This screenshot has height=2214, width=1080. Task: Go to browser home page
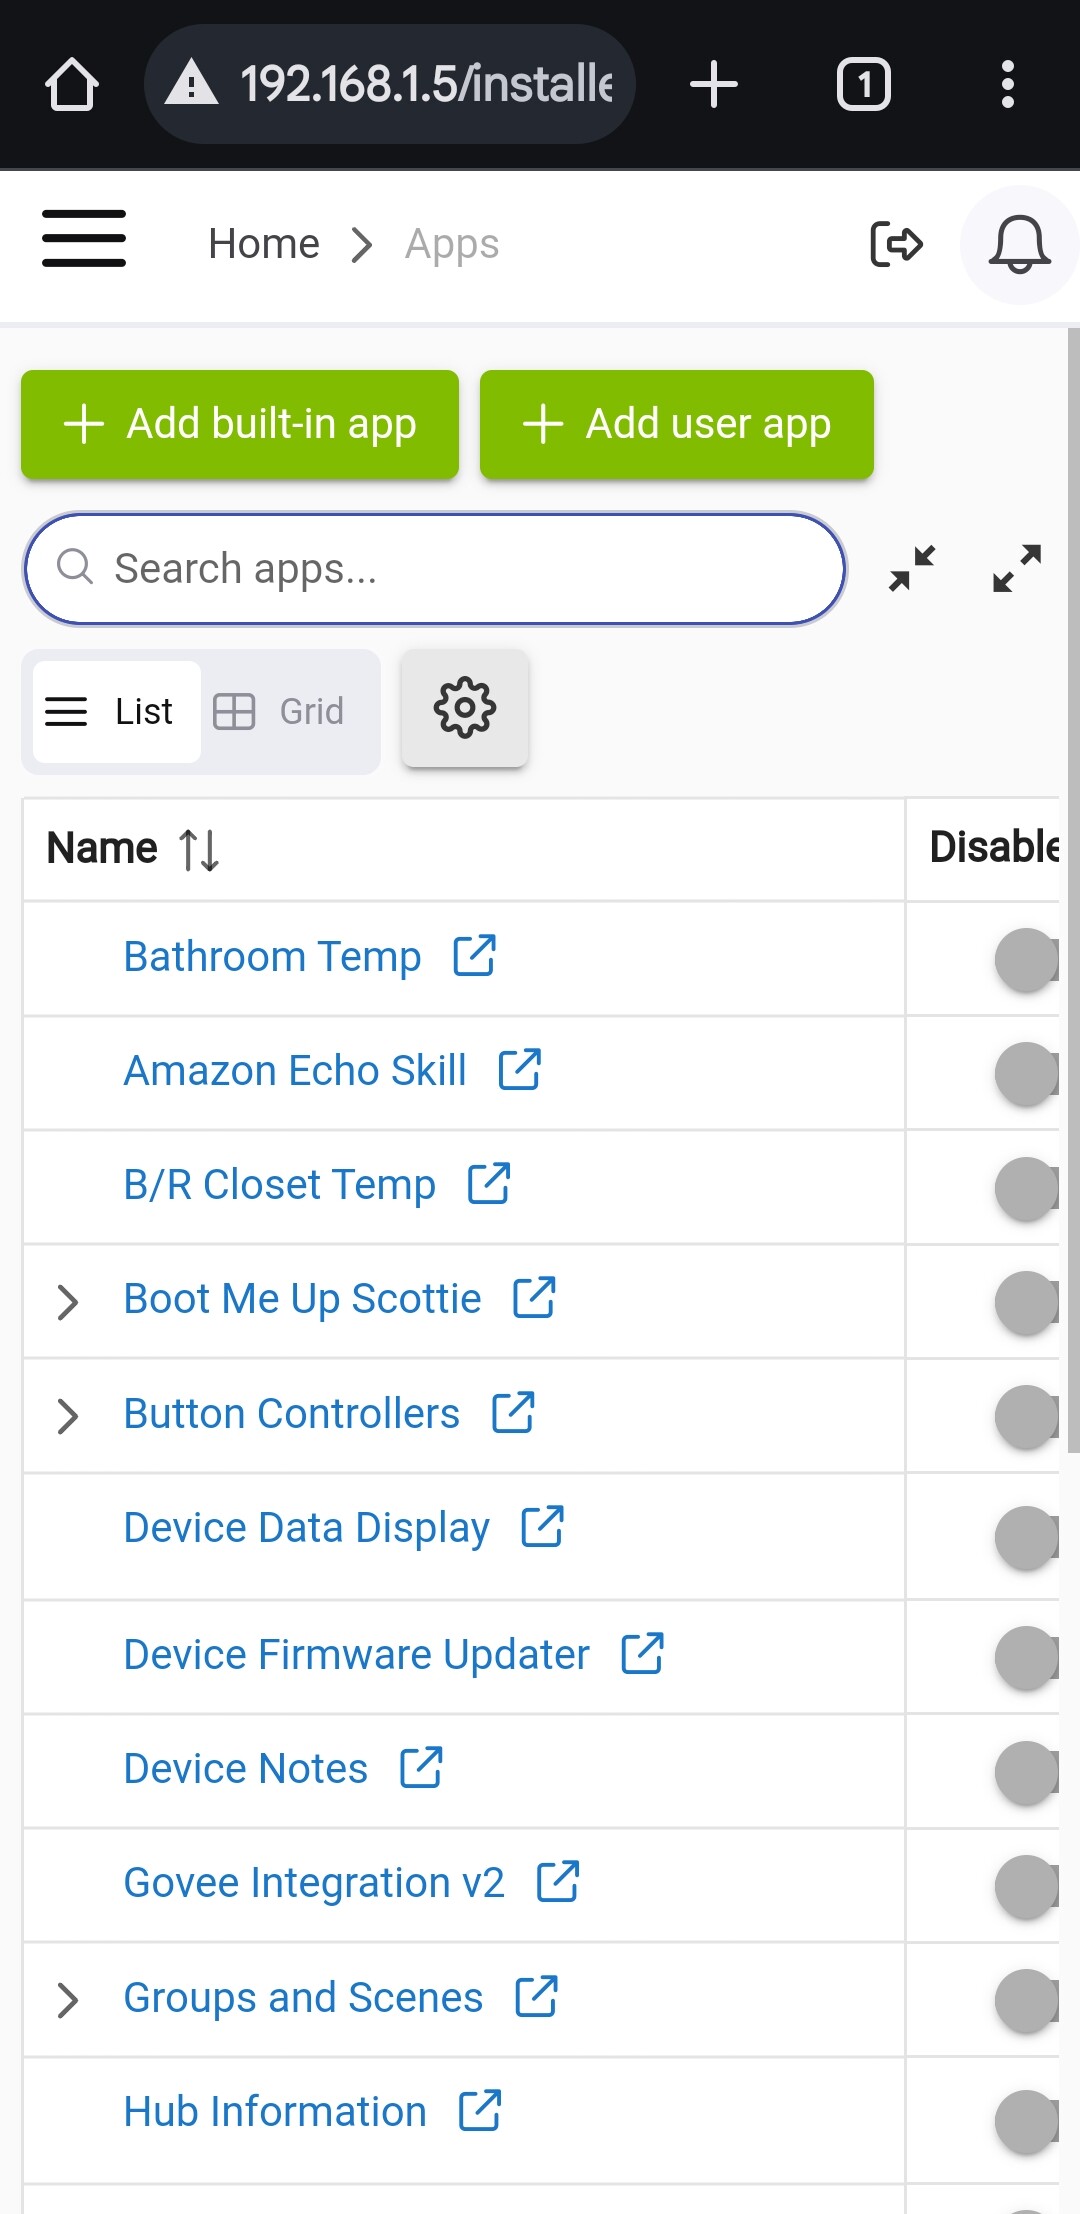coord(72,84)
